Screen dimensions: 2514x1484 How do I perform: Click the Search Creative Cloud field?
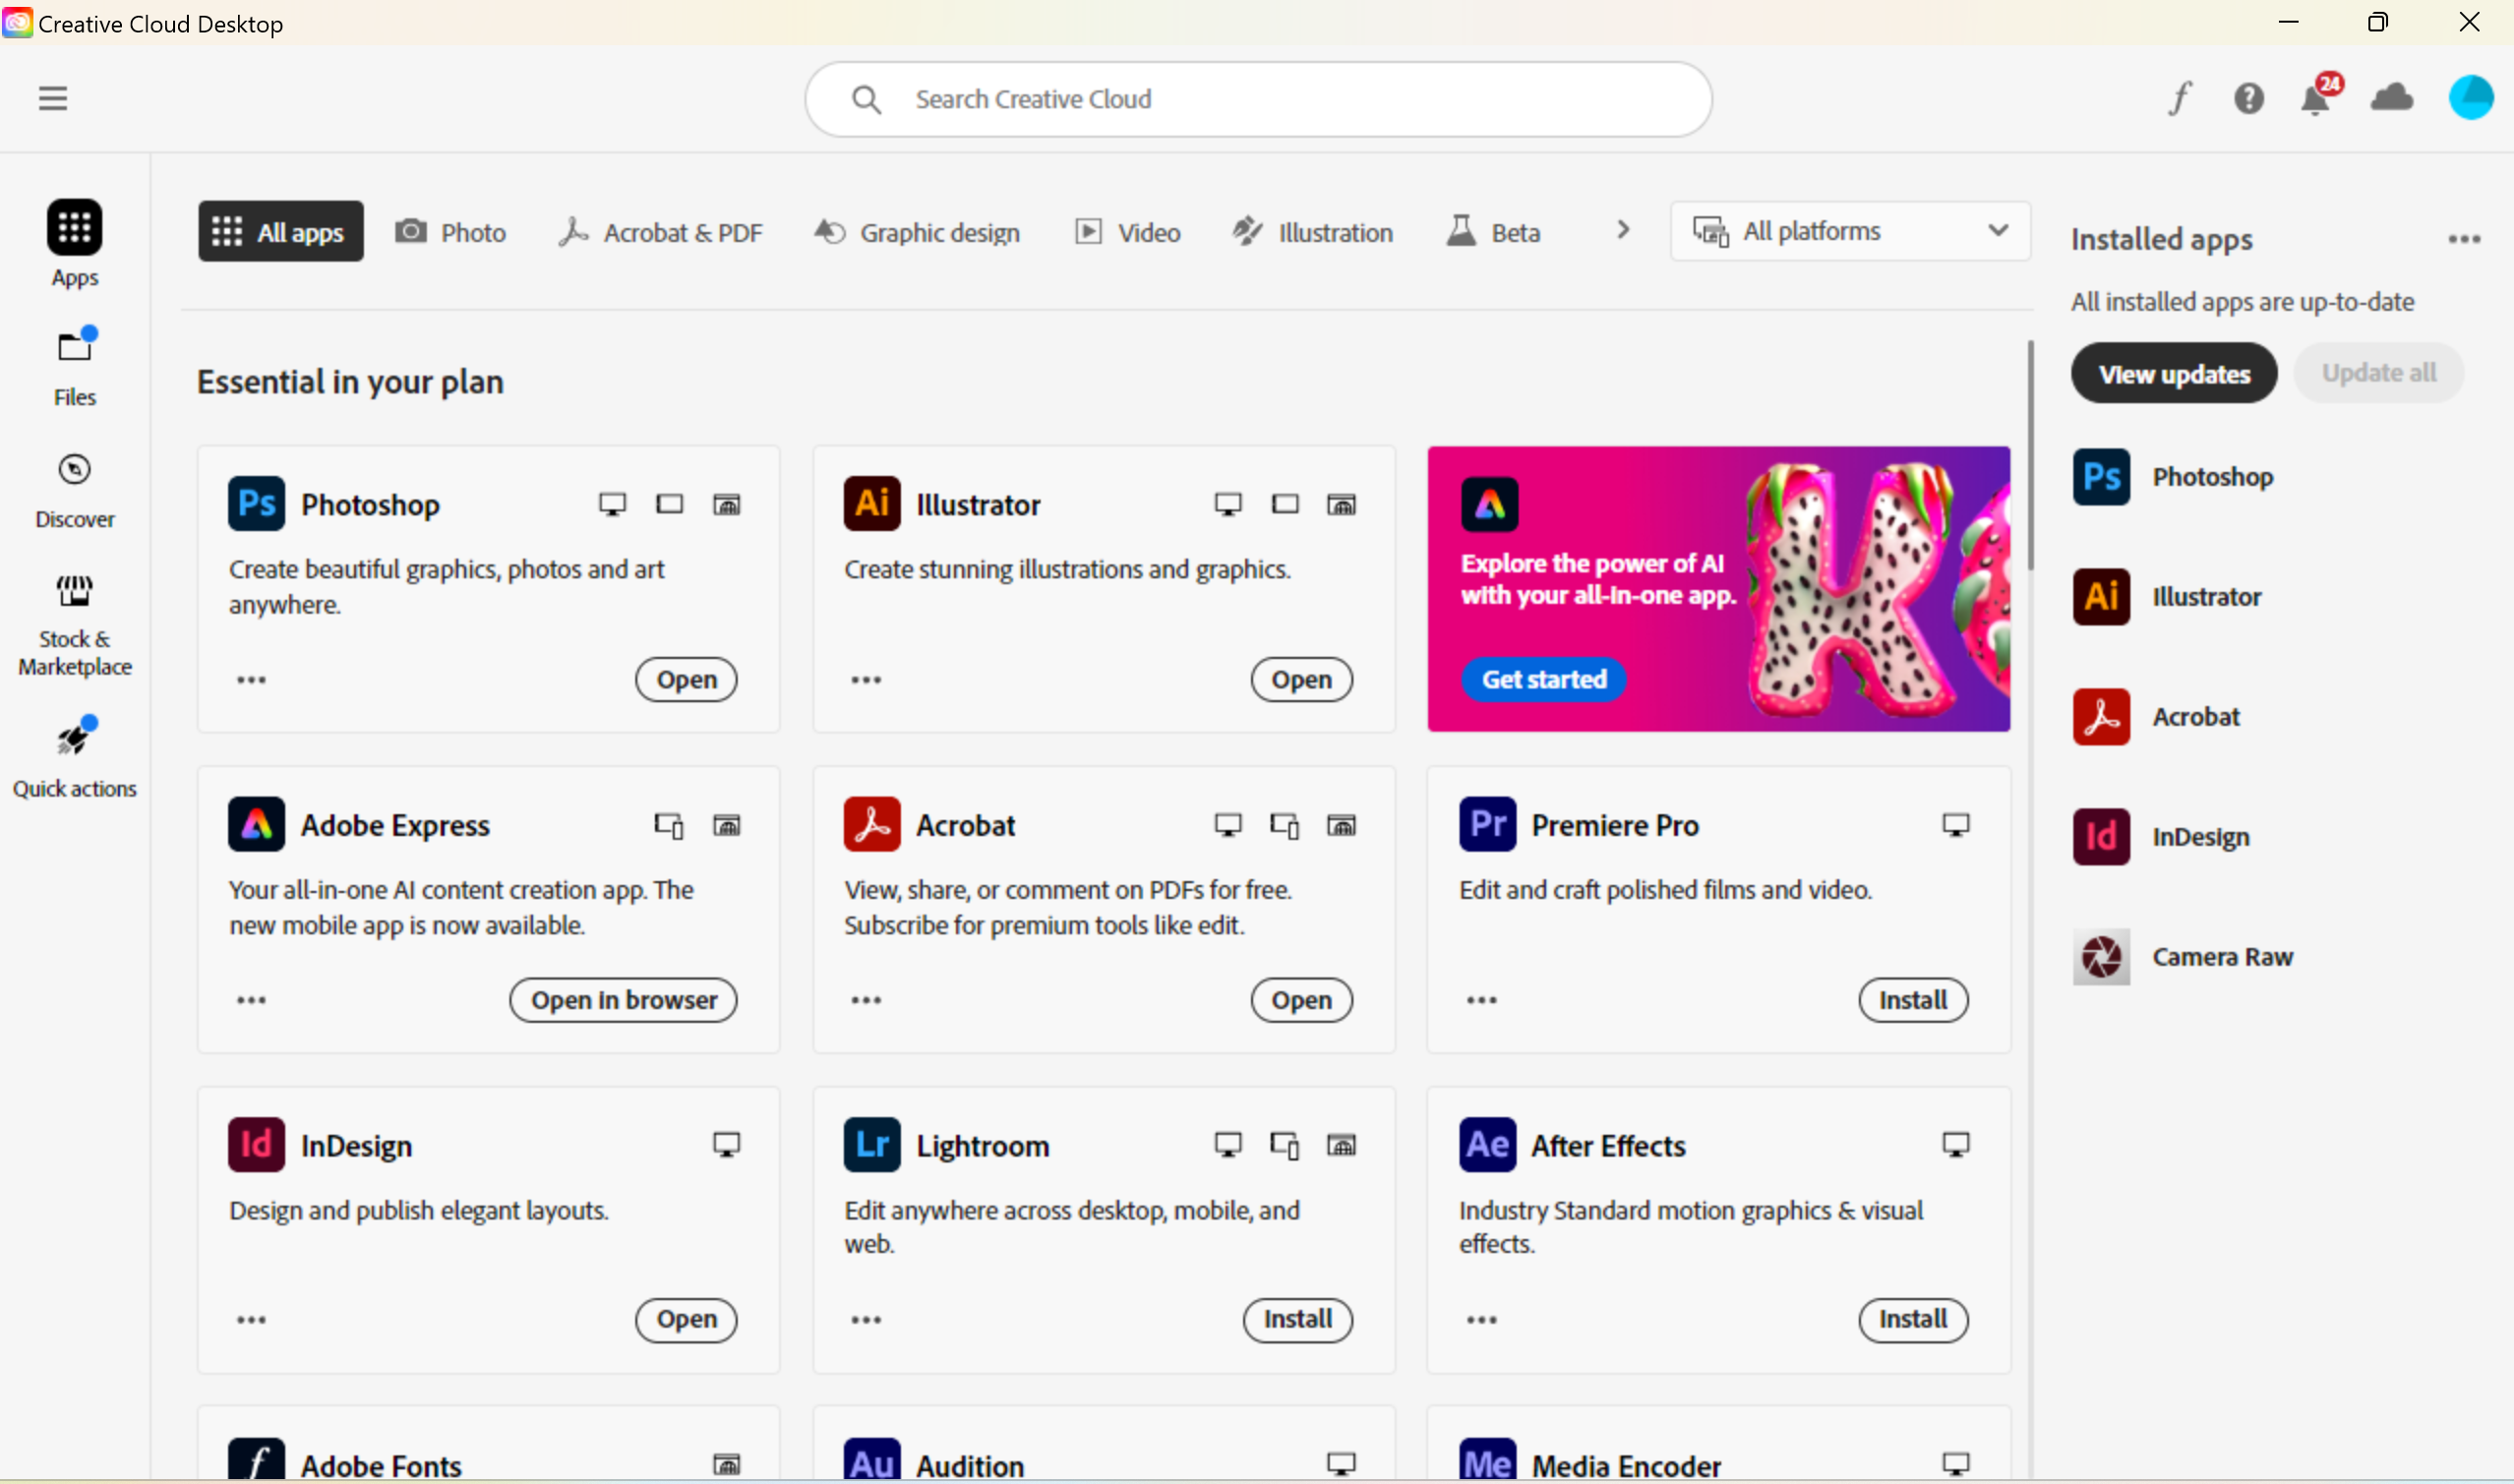point(1258,99)
